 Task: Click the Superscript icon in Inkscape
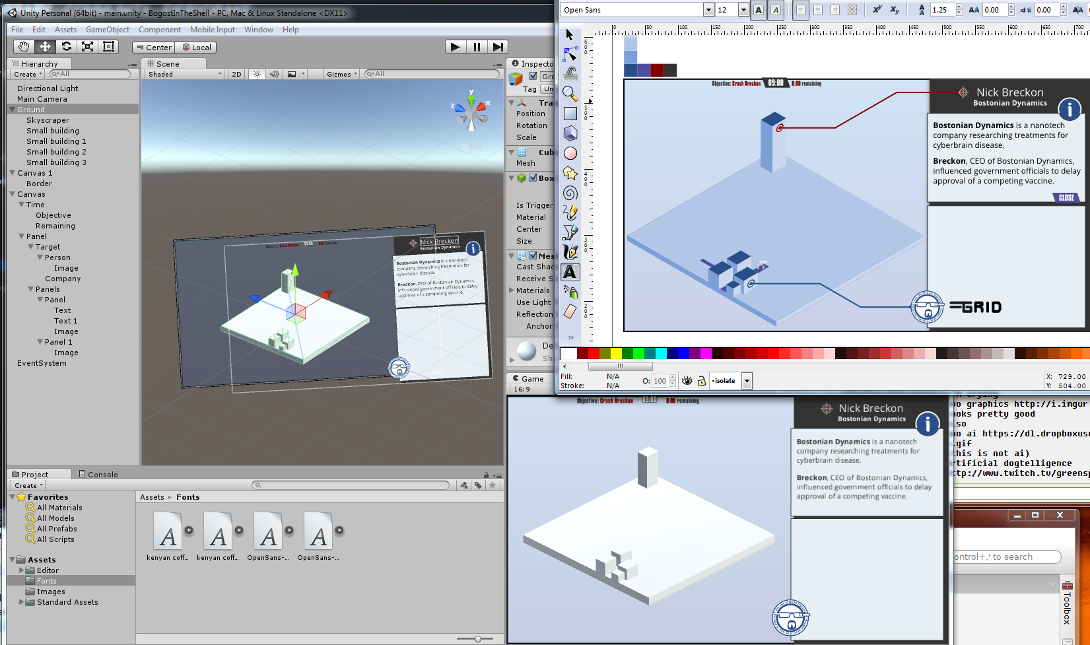pos(877,10)
